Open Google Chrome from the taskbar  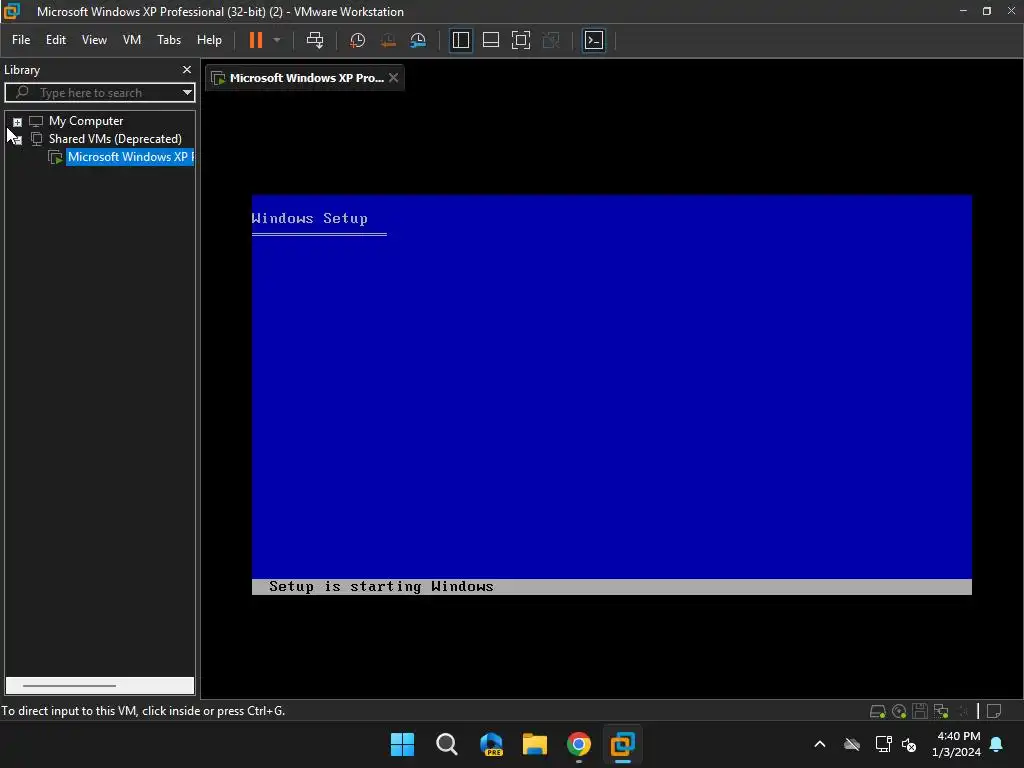(579, 744)
